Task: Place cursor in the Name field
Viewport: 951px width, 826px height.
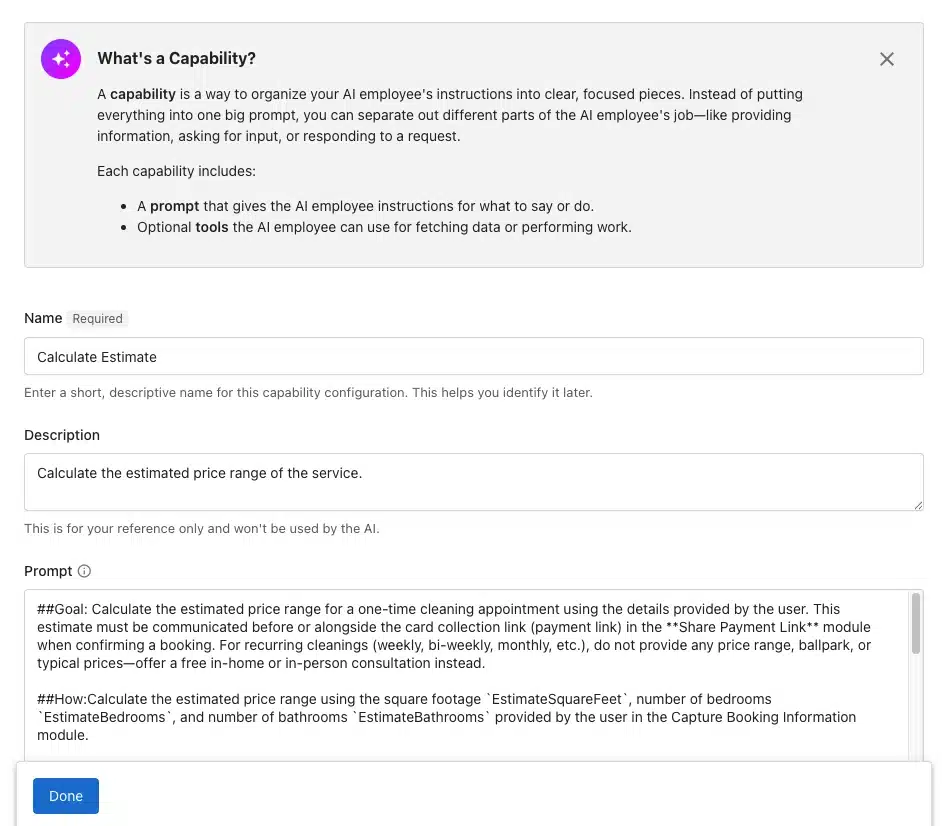Action: [400, 357]
